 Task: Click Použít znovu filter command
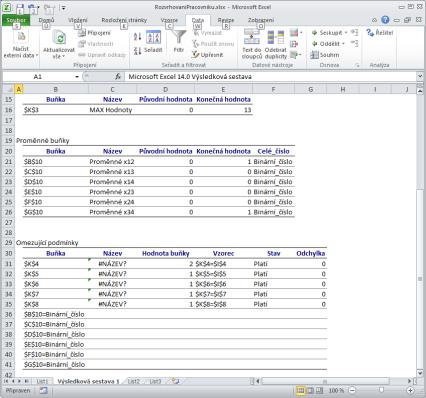click(213, 44)
